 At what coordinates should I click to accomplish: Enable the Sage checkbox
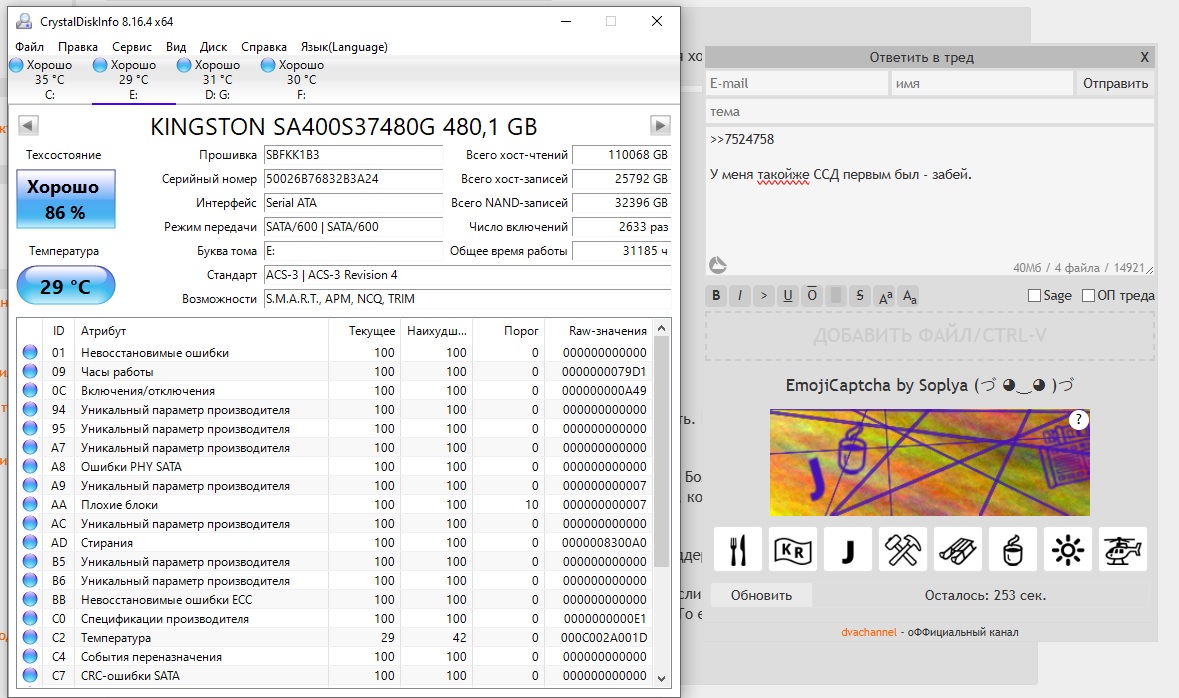click(1034, 295)
